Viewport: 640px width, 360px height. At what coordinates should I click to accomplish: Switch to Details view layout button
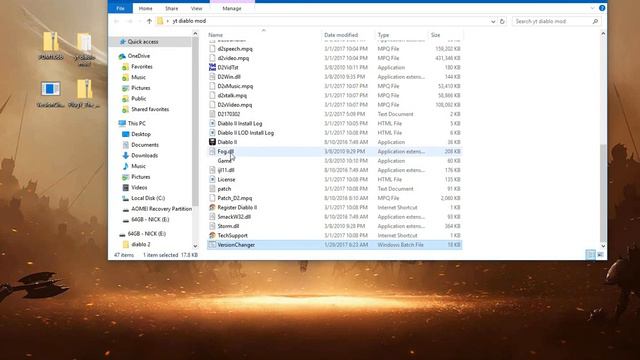coord(590,255)
